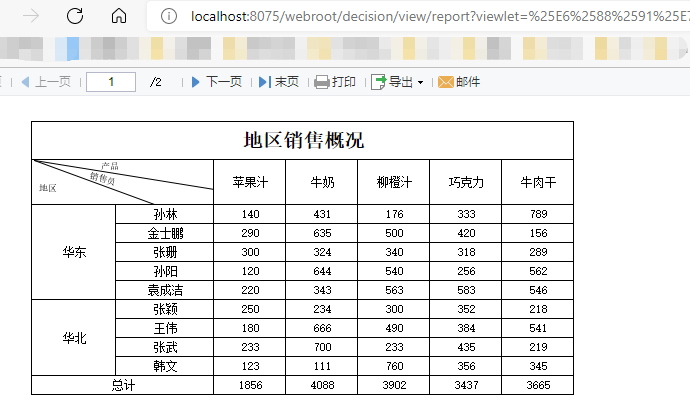Viewport: 690px width, 412px height.
Task: Click value 644 in 孙阳 row
Action: click(x=322, y=271)
